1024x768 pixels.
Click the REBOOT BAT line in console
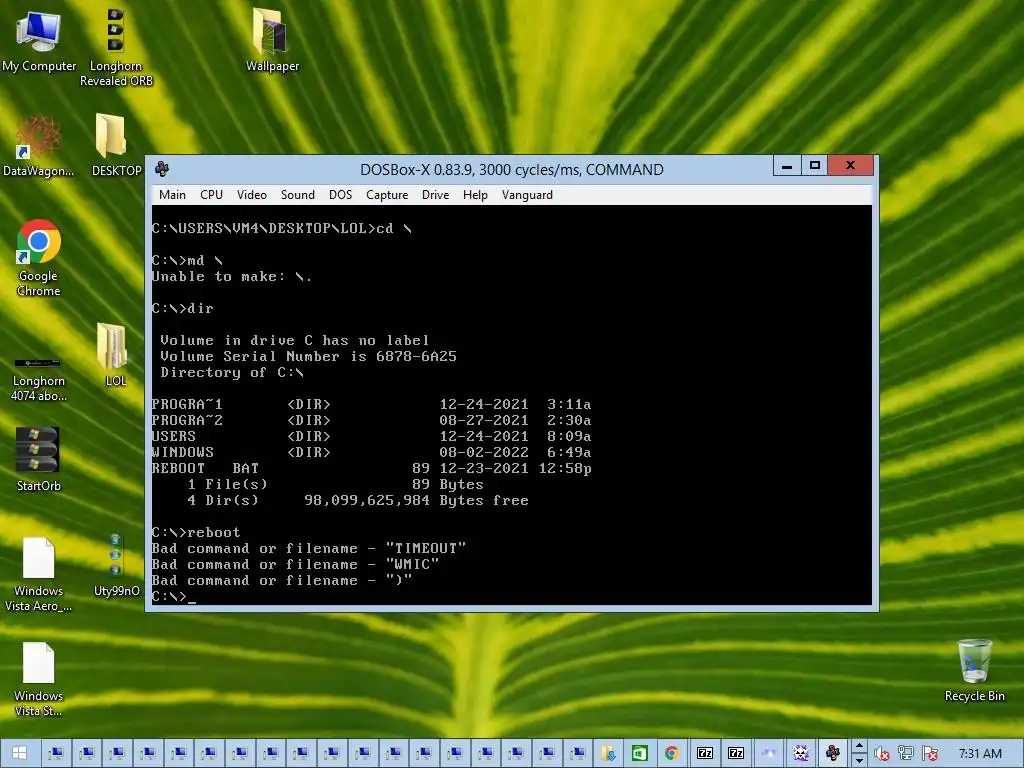372,468
